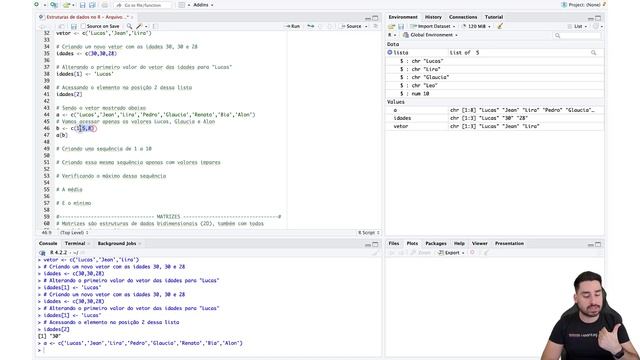Click the New File plus icon

click(x=37, y=4)
